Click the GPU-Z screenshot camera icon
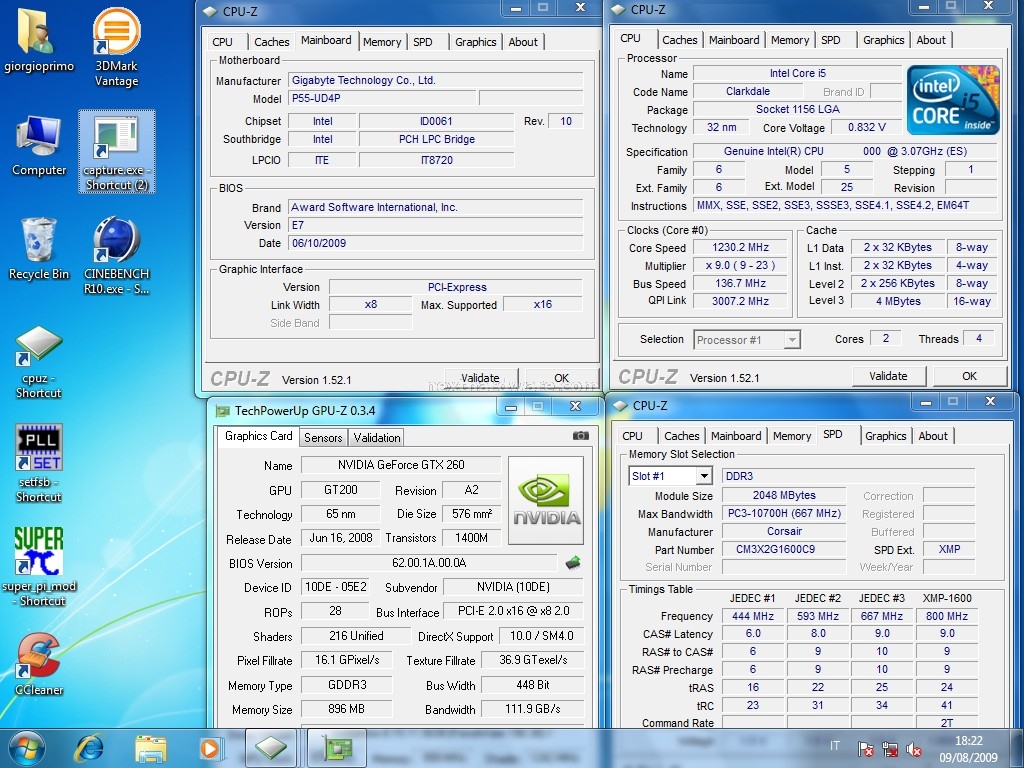This screenshot has width=1024, height=768. pyautogui.click(x=581, y=436)
